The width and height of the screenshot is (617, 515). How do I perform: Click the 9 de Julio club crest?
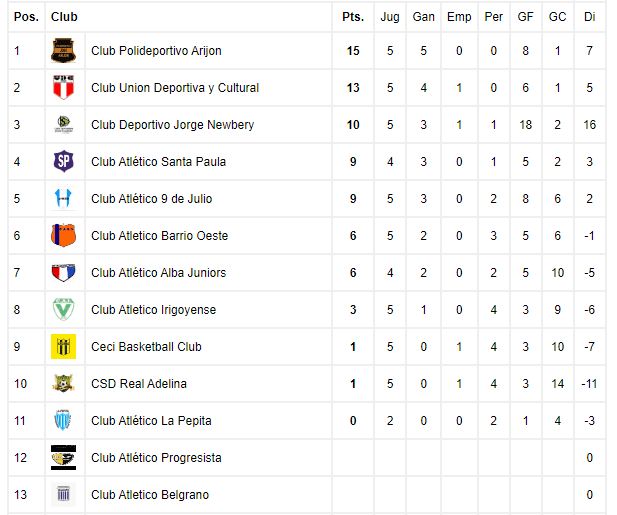(63, 198)
